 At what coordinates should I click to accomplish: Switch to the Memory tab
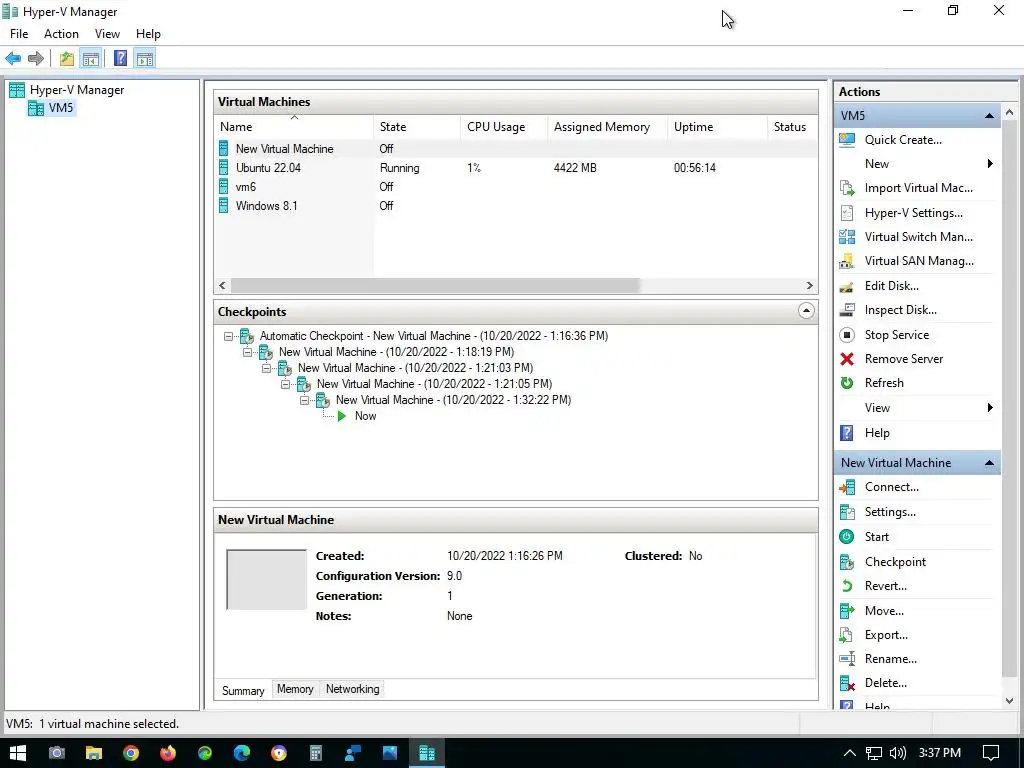click(295, 689)
